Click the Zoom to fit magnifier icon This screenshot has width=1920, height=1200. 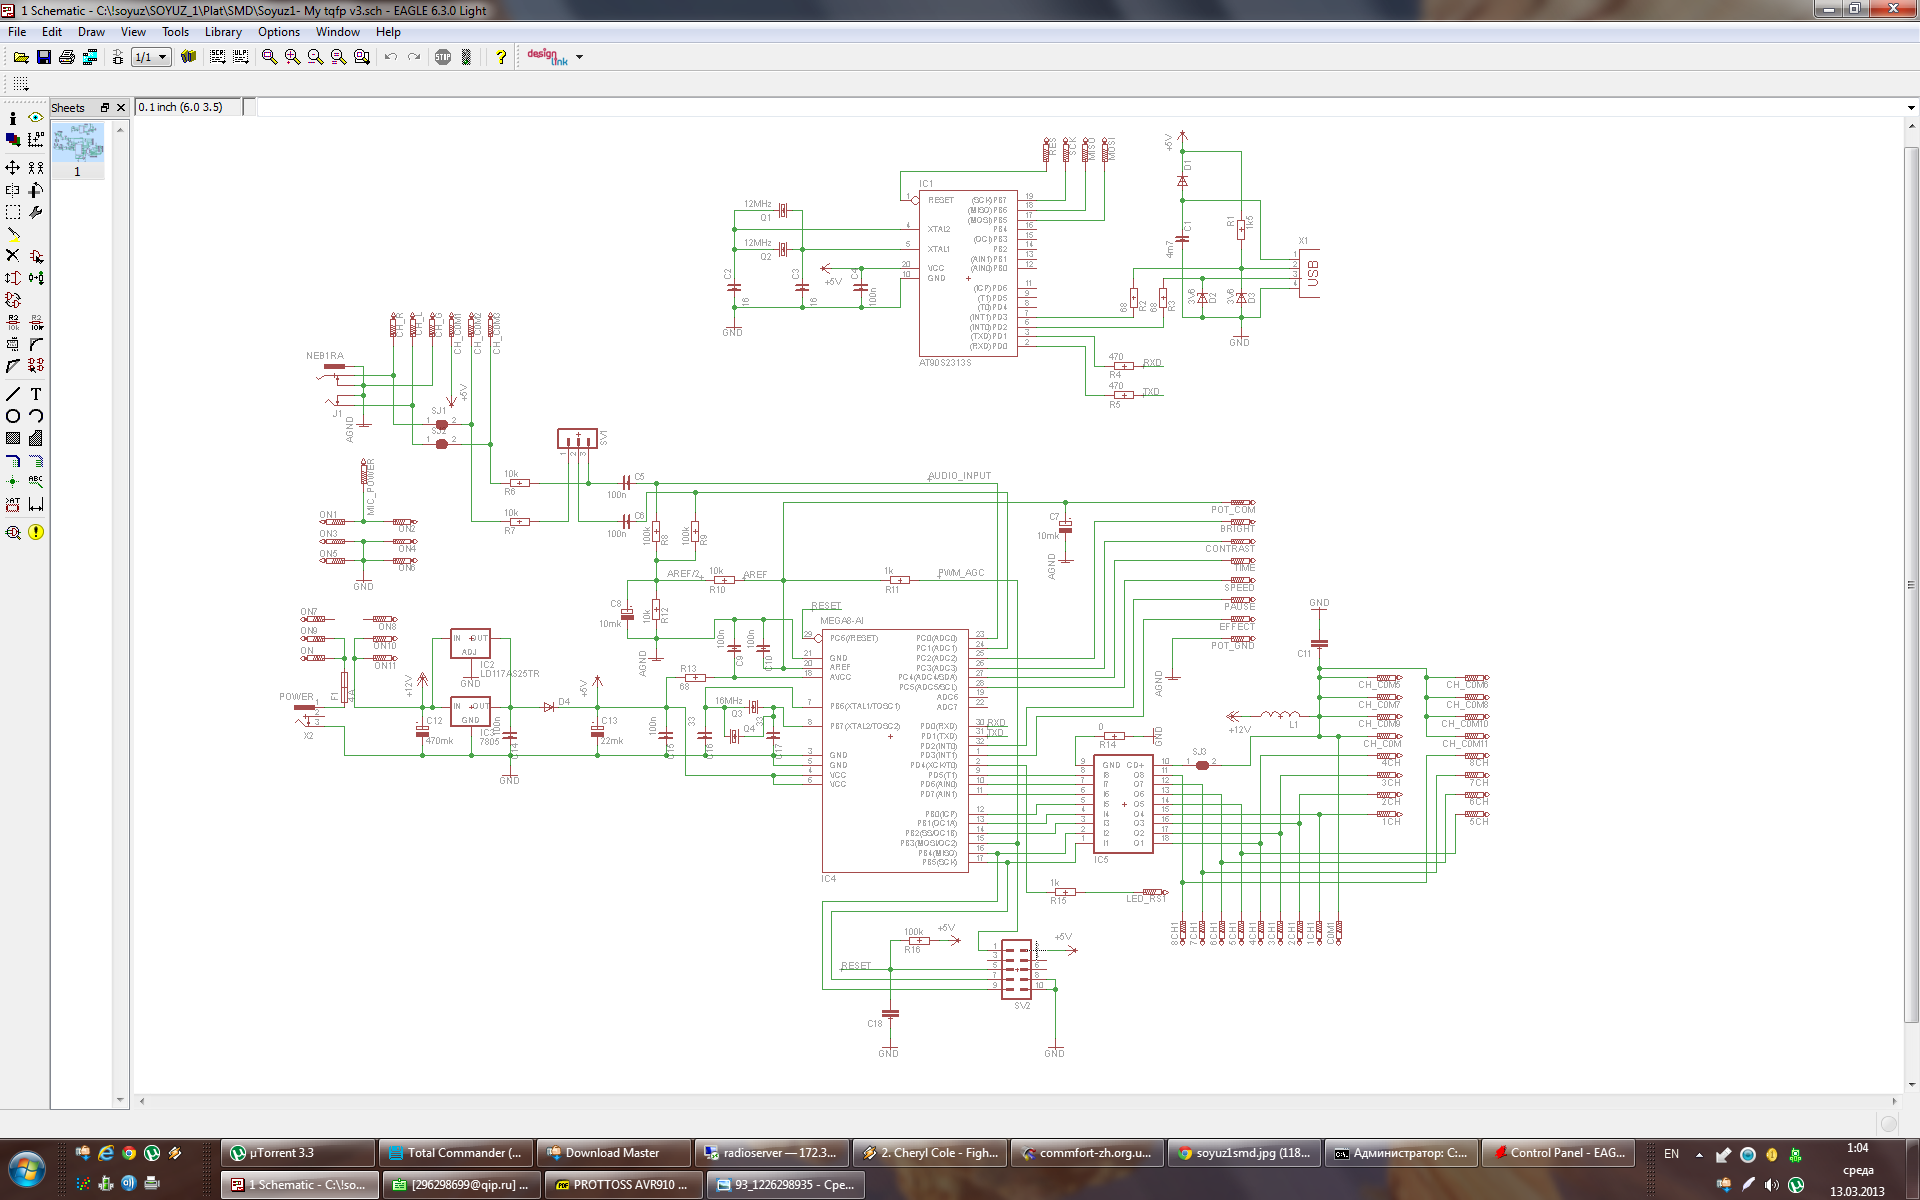[269, 57]
